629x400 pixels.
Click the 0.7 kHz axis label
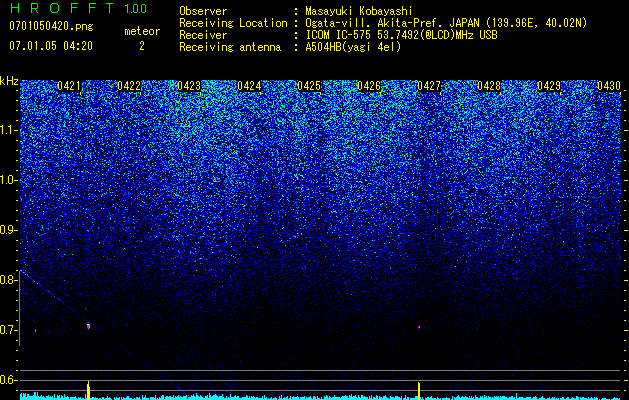8,330
